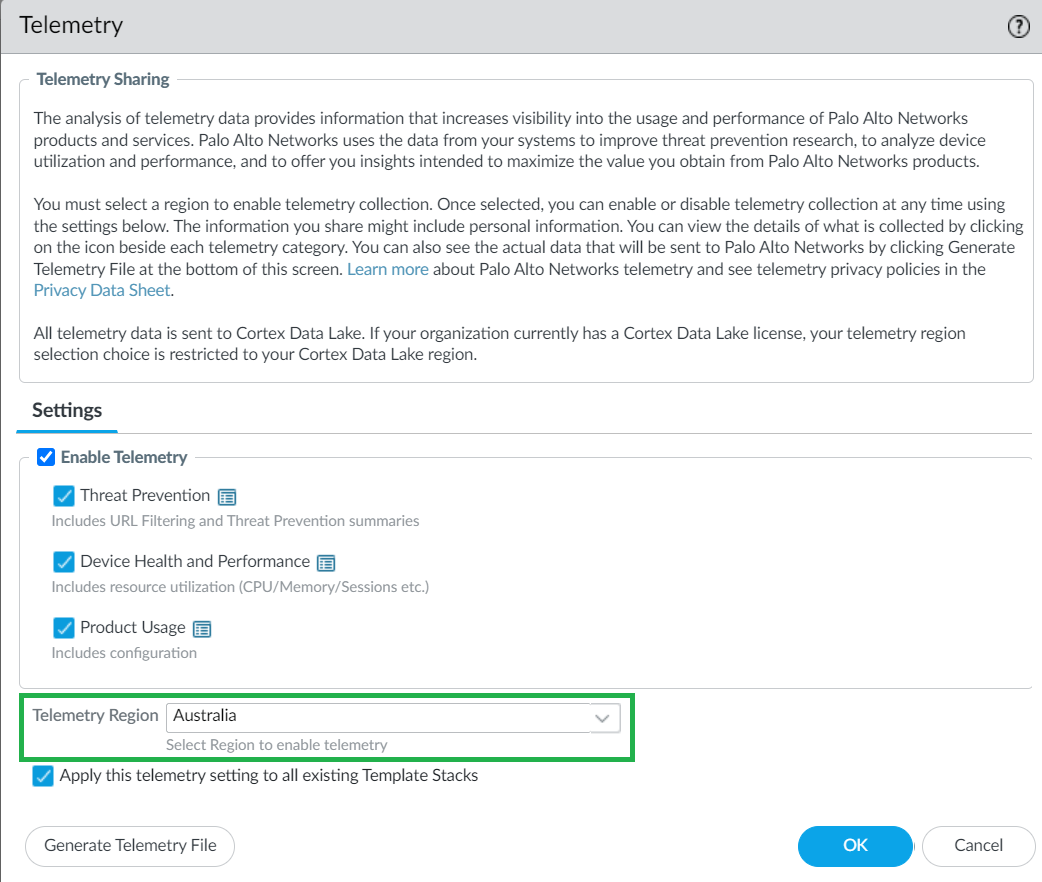The height and width of the screenshot is (882, 1042).
Task: Click the Telemetry dialog title text
Action: click(x=71, y=26)
